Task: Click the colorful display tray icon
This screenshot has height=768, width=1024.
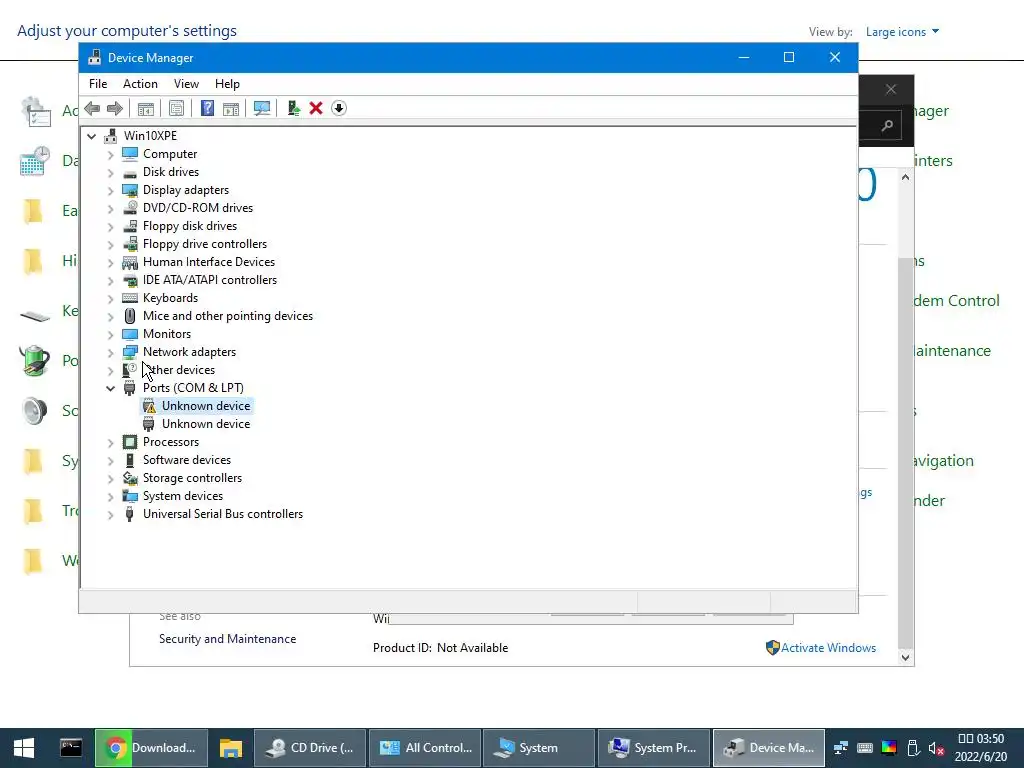Action: (889, 748)
